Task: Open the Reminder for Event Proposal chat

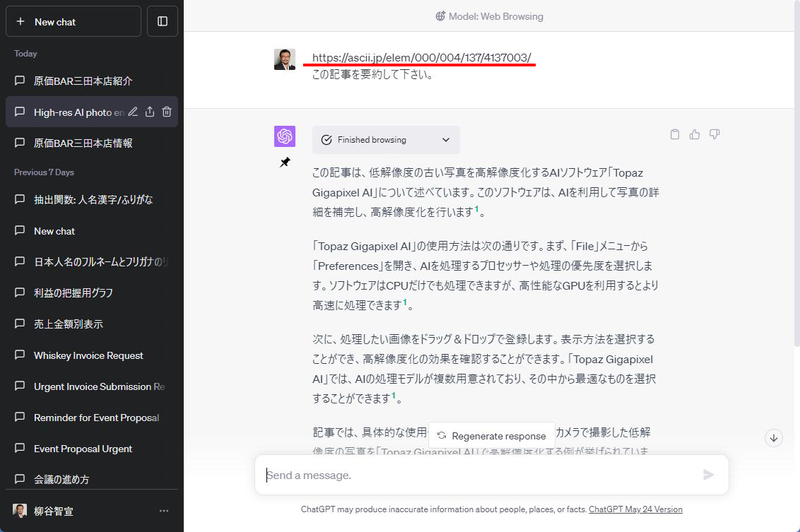Action: 92,418
